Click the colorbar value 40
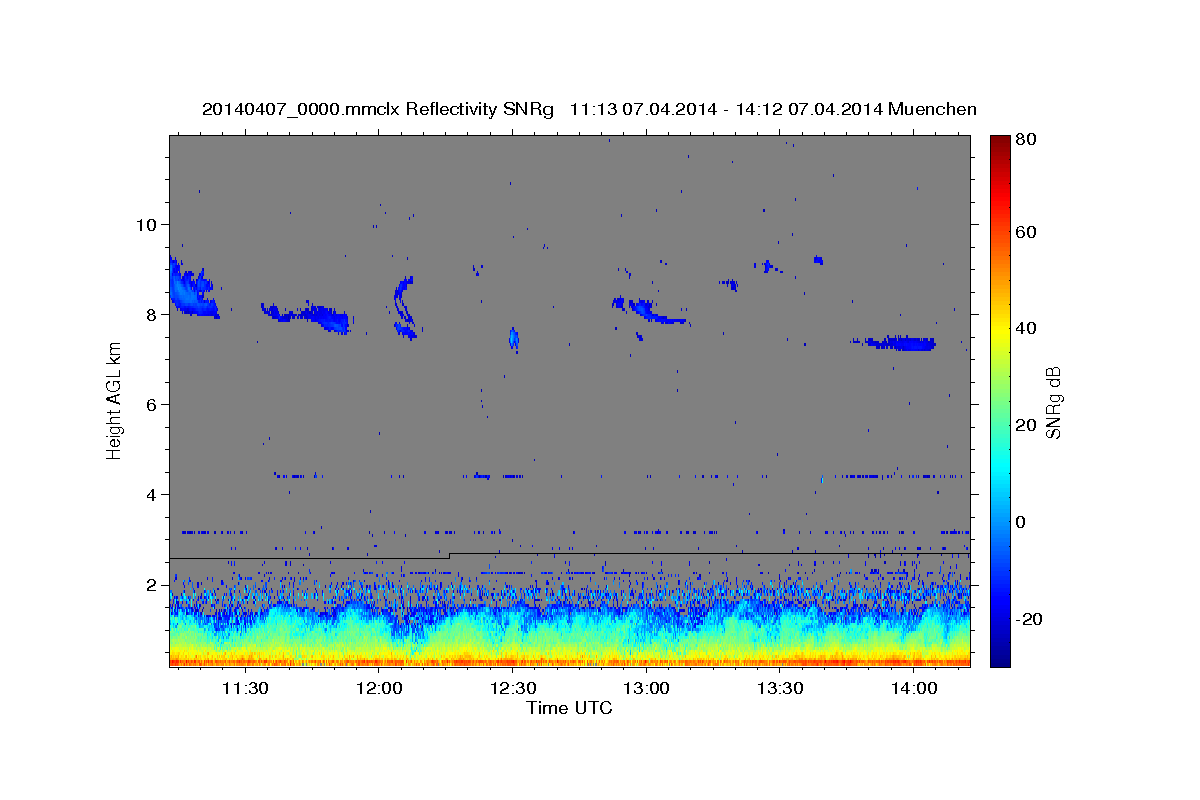Screen dimensions: 1200x800 1028,328
